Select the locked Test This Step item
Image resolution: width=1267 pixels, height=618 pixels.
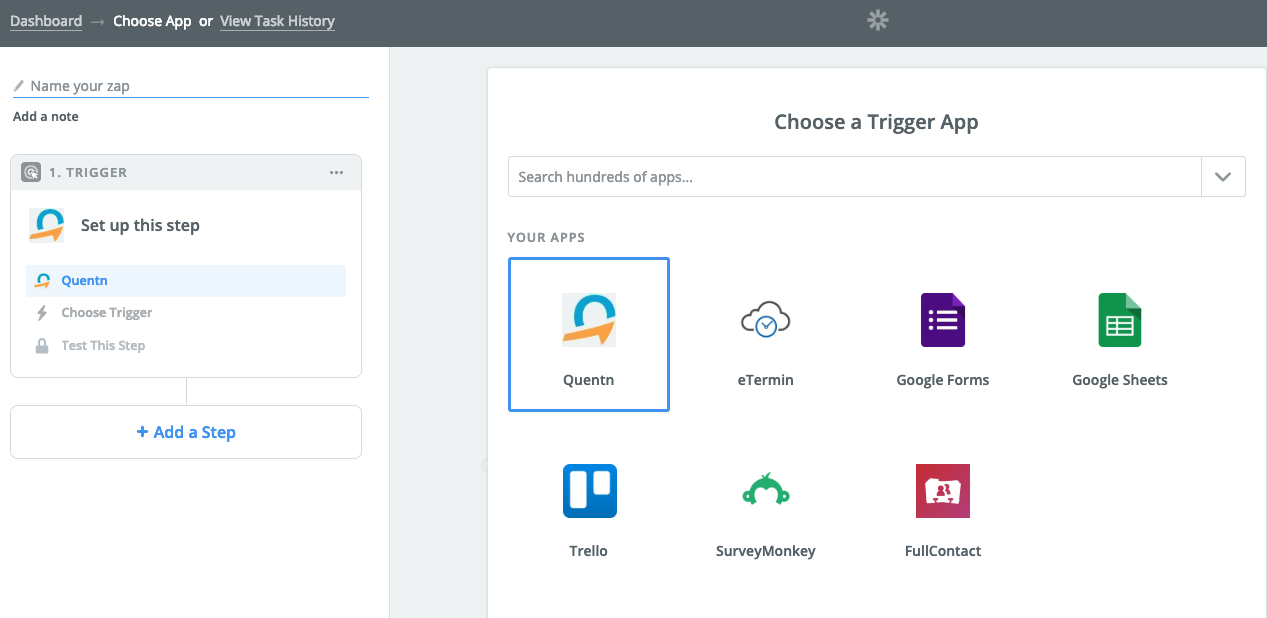pyautogui.click(x=103, y=346)
